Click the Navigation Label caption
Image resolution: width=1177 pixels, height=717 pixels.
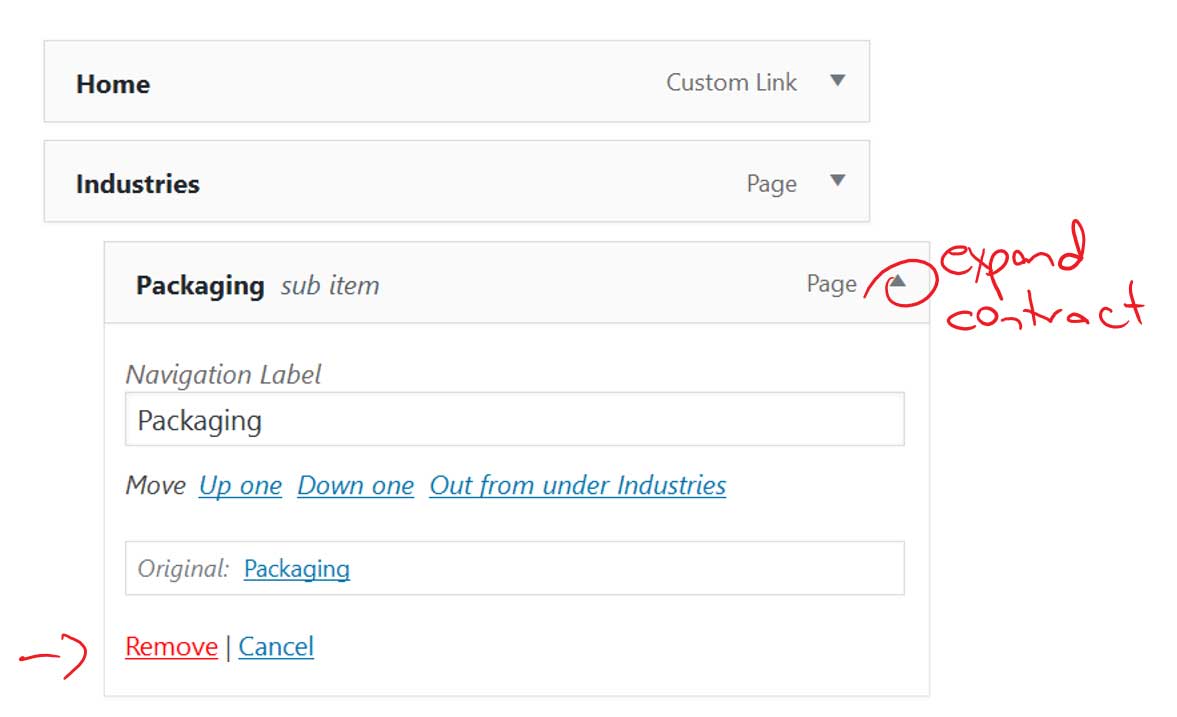pyautogui.click(x=223, y=374)
